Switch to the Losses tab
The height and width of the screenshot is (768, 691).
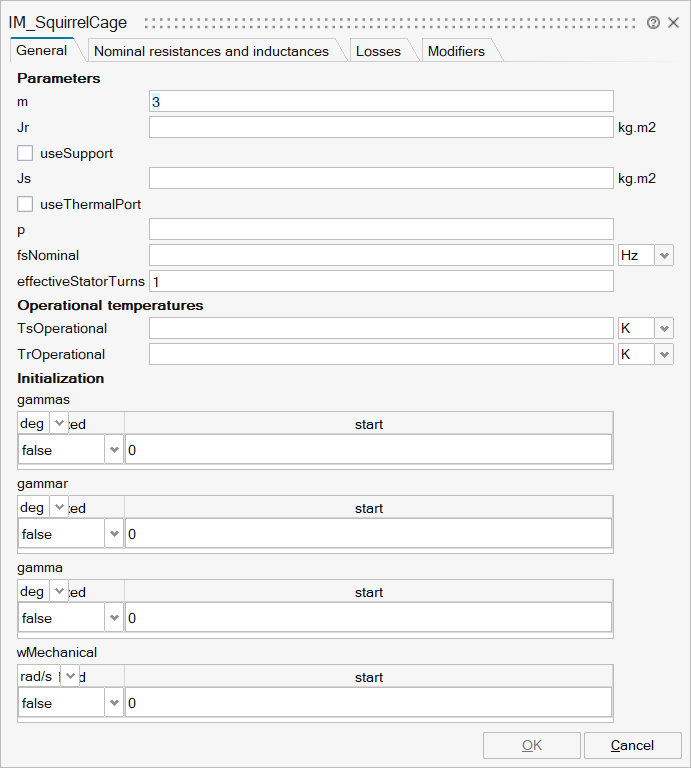coord(378,51)
